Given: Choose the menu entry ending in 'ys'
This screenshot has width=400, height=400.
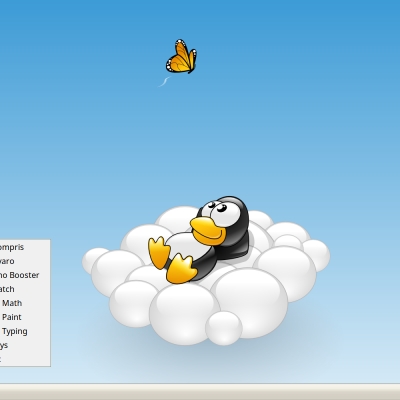Looking at the screenshot, I should [25, 345].
